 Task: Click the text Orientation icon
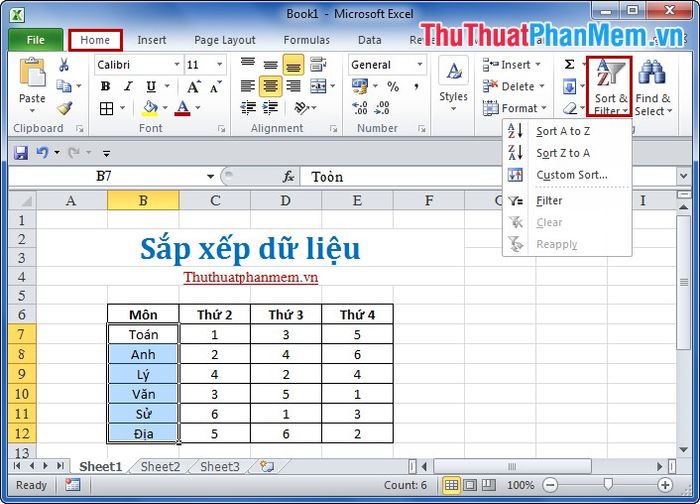click(x=302, y=108)
